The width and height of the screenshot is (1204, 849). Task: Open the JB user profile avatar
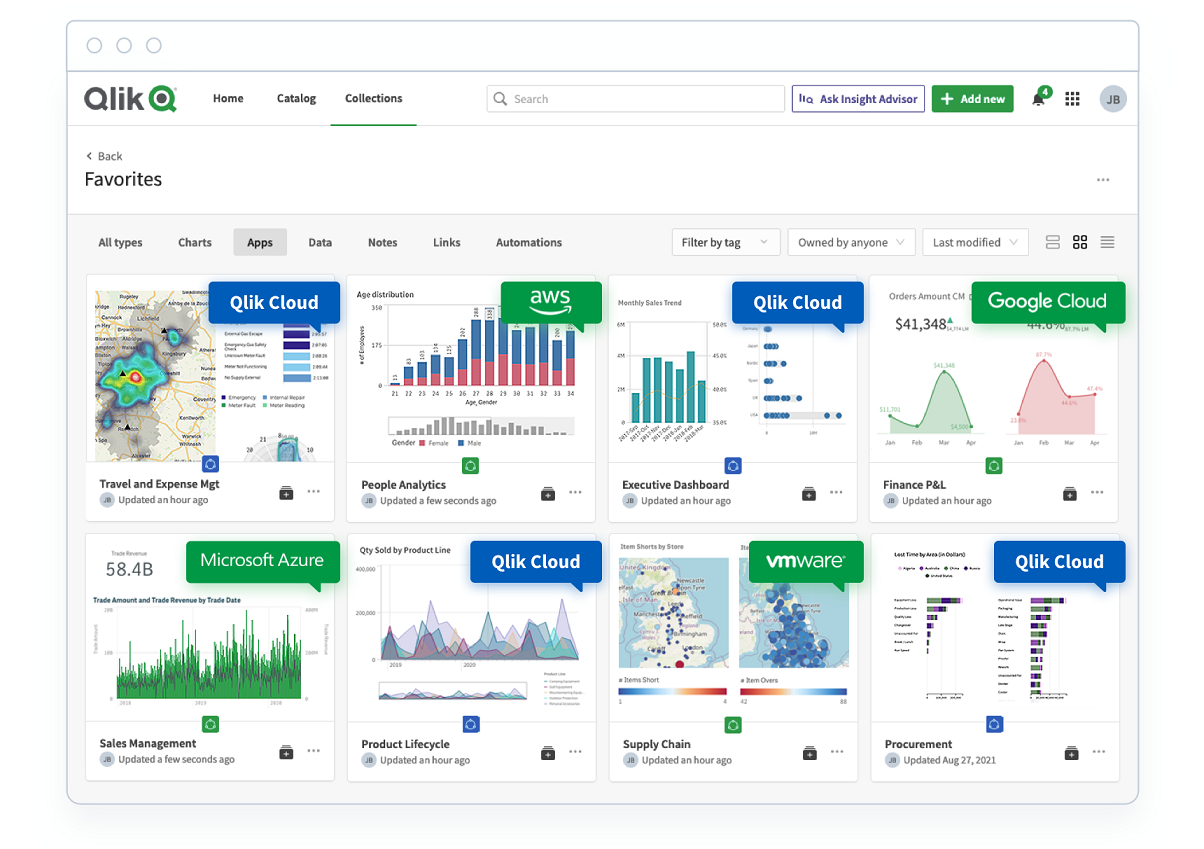pos(1113,99)
